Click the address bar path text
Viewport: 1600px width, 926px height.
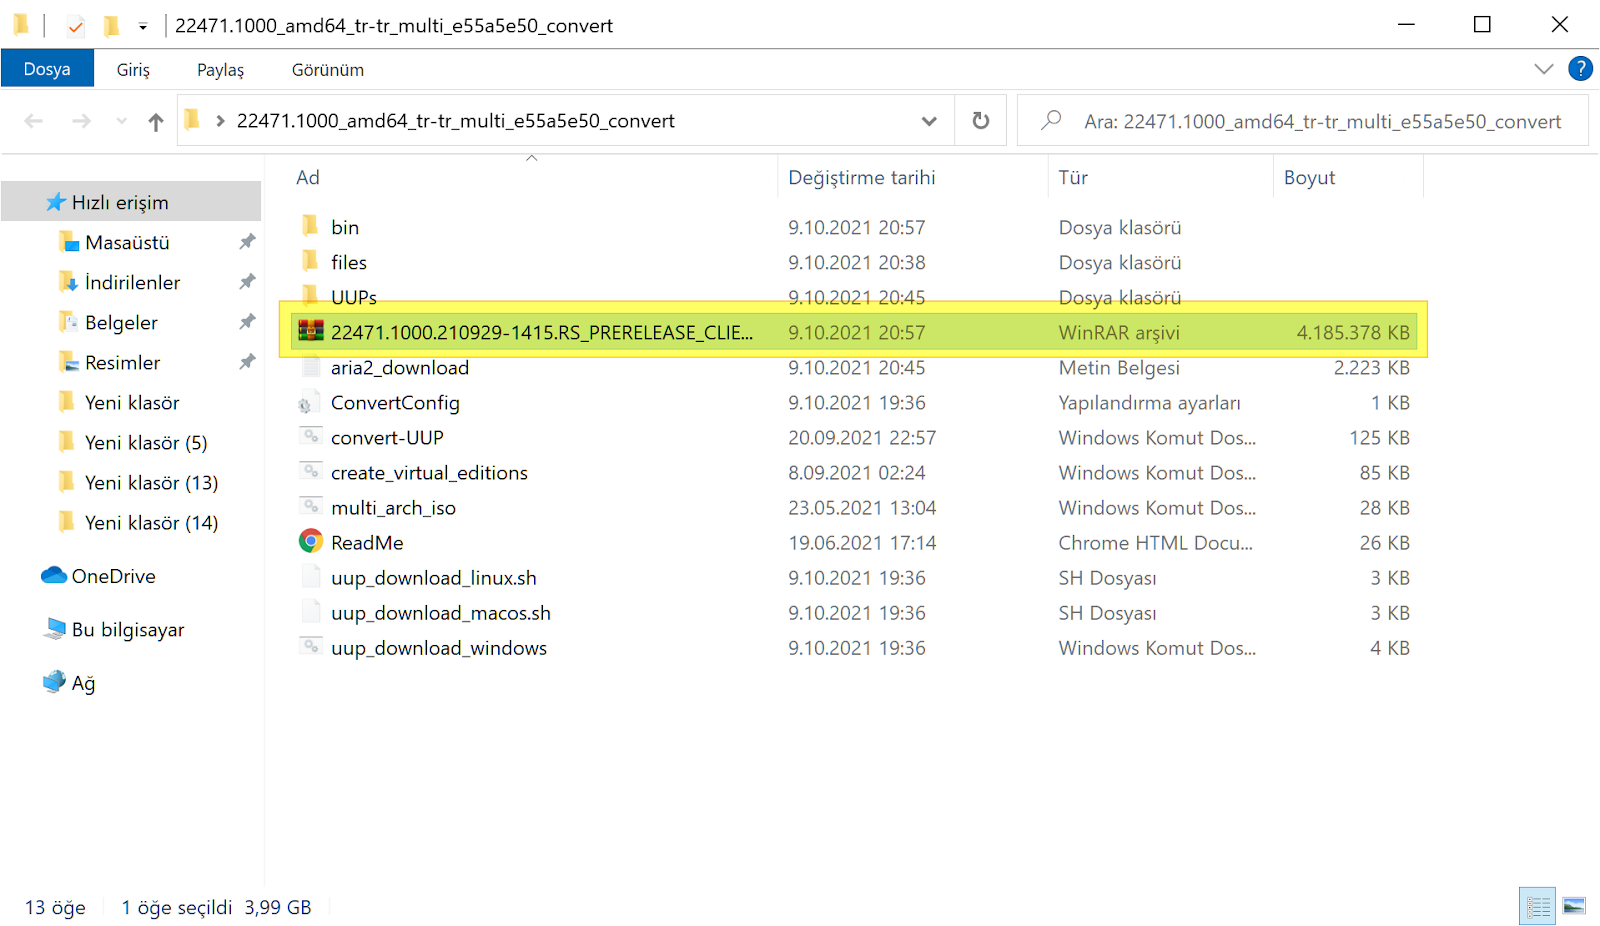(x=456, y=121)
